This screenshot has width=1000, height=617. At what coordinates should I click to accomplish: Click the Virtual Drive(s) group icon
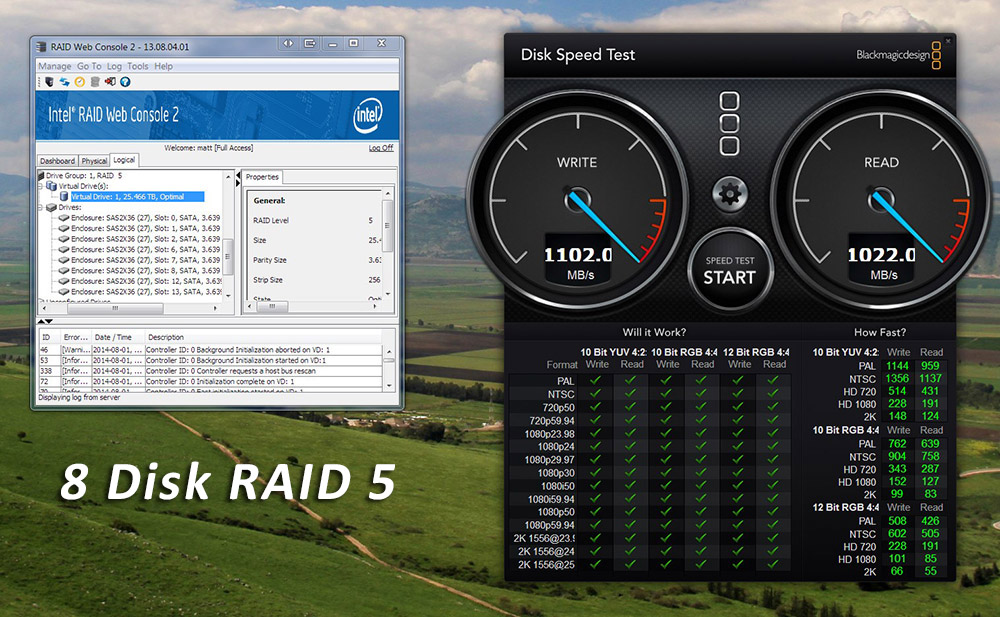pyautogui.click(x=51, y=186)
